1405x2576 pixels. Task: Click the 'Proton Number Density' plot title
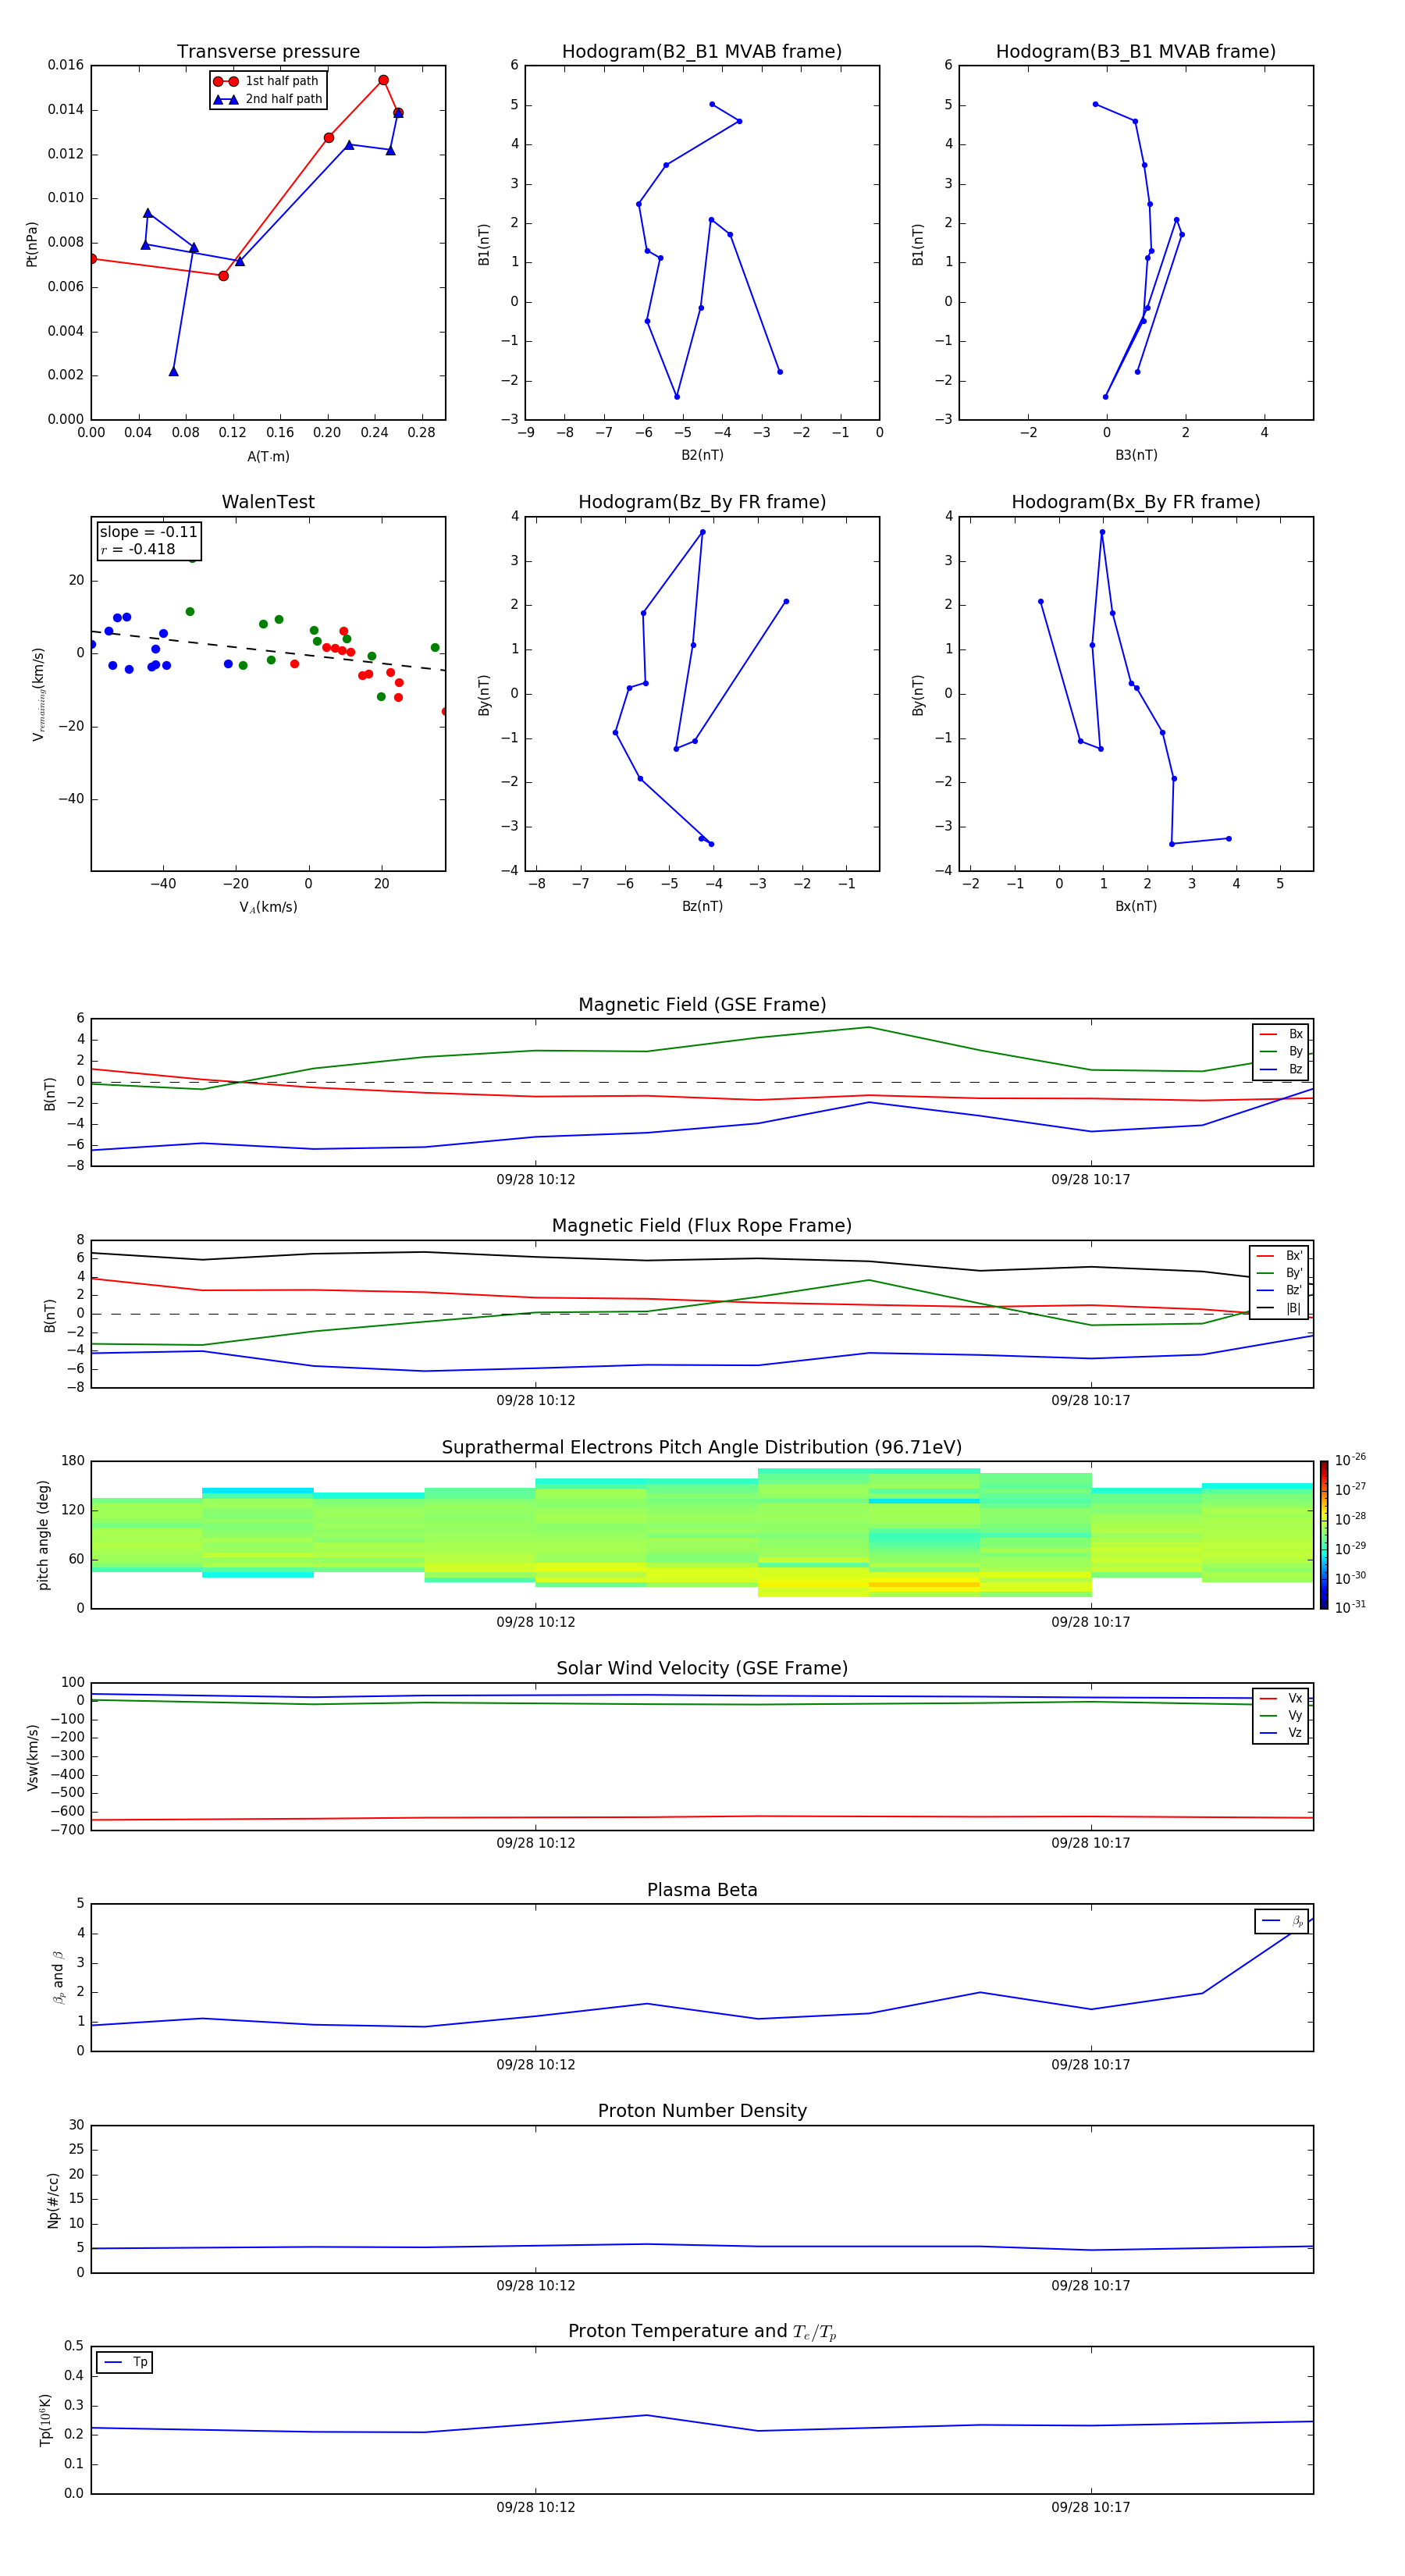702,2111
